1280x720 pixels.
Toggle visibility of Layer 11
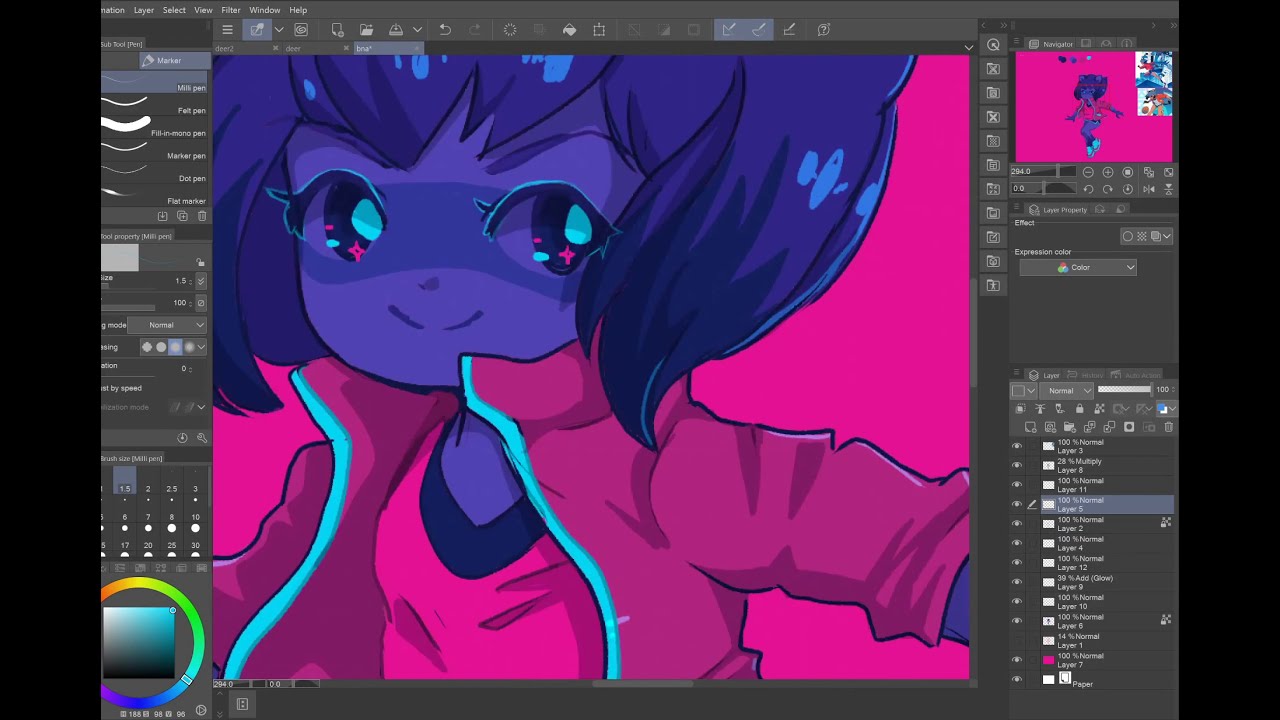pos(1017,485)
